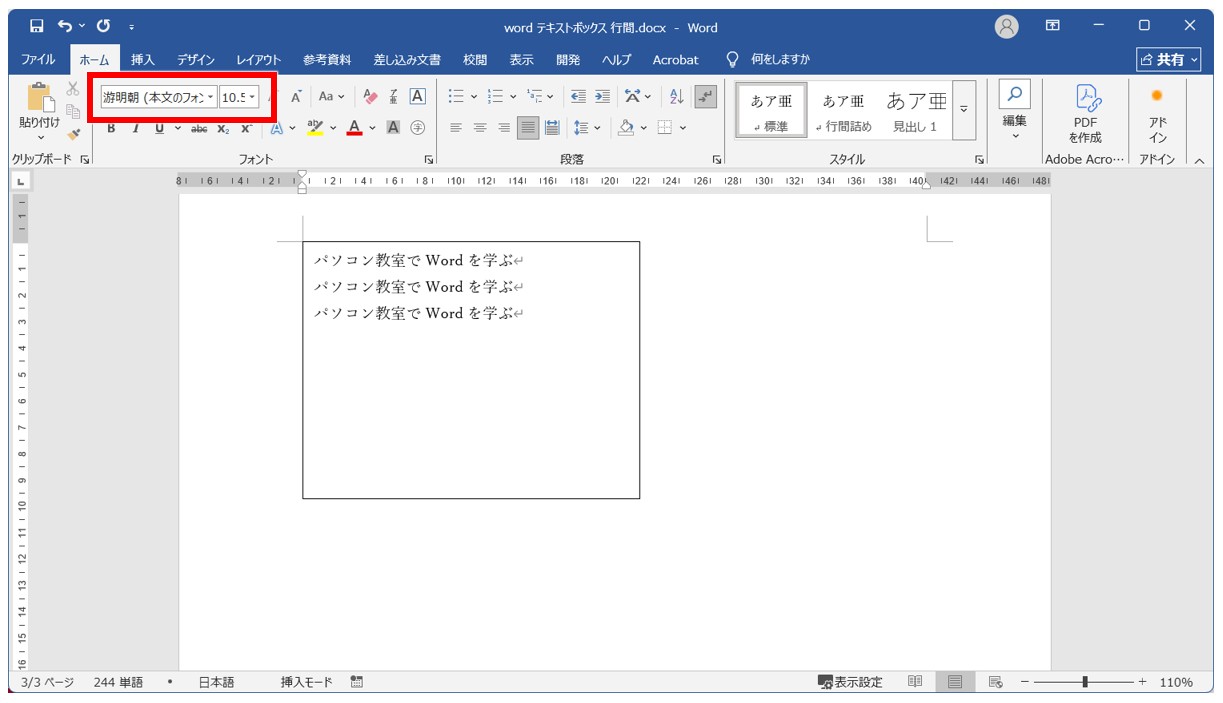This screenshot has height=703, width=1223.
Task: Pick text highlight color
Action: pos(315,128)
